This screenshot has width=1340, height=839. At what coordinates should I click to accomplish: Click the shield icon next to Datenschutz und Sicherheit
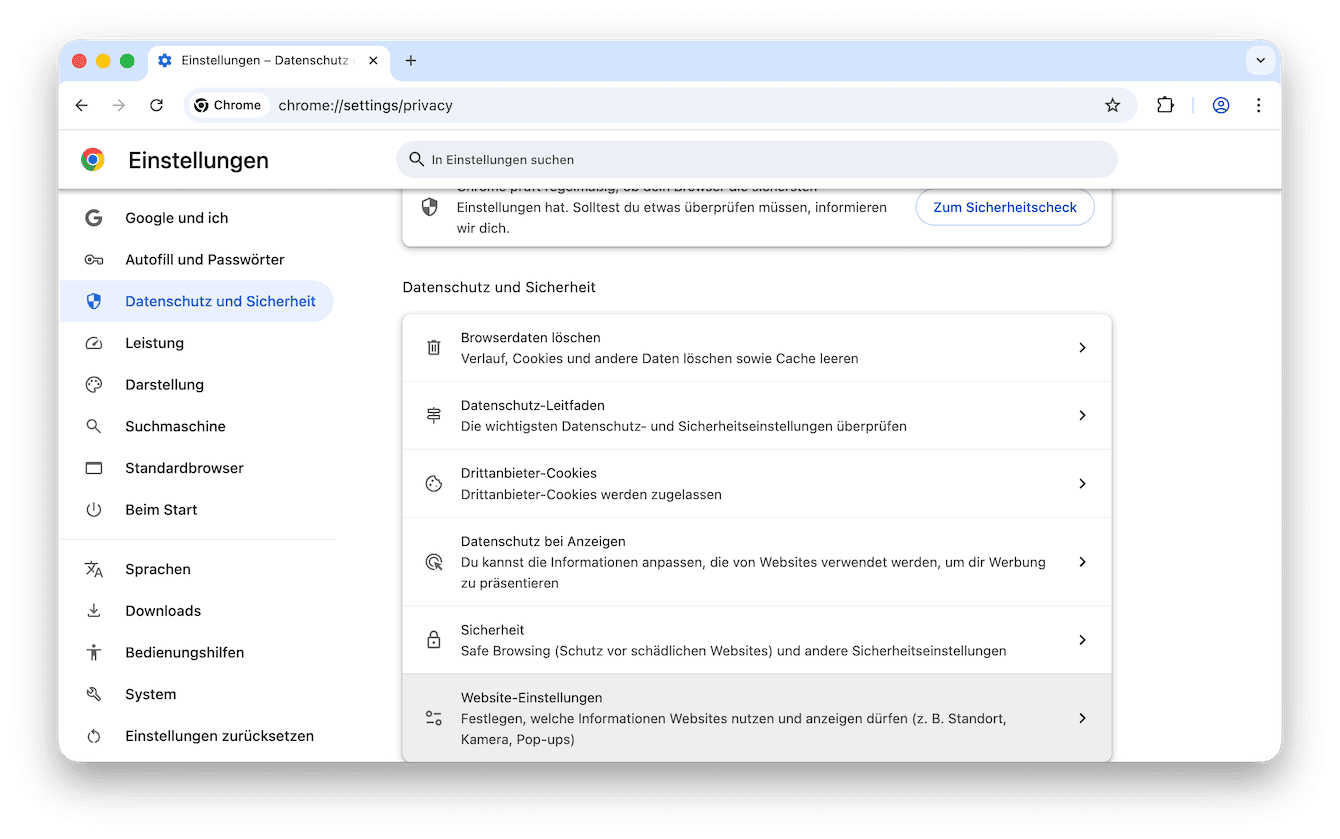point(93,300)
